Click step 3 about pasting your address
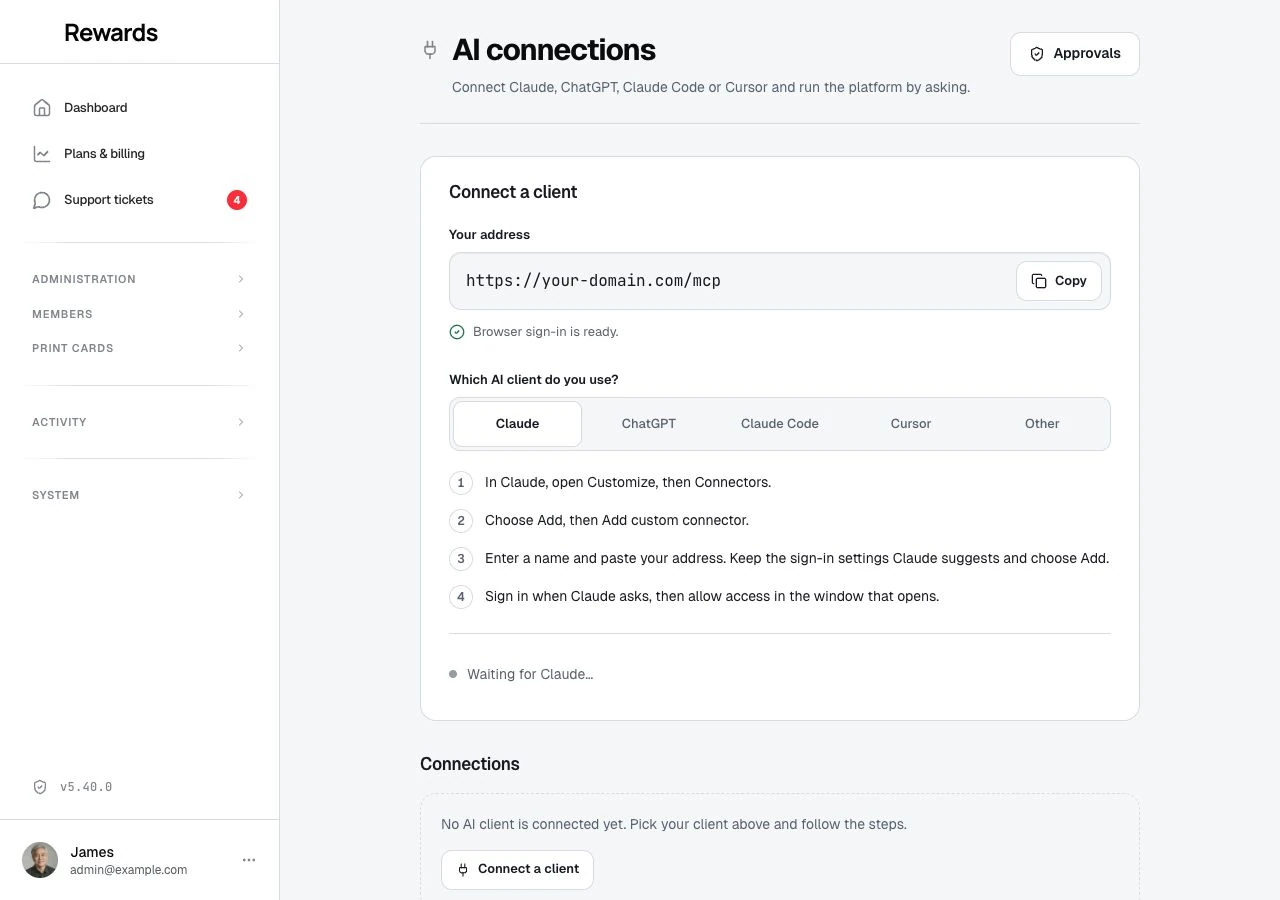 [797, 558]
